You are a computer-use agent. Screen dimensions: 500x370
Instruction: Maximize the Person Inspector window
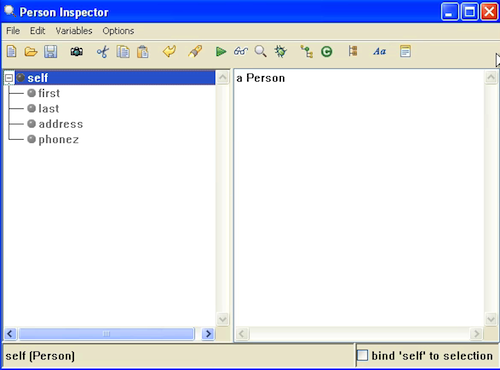(x=469, y=12)
